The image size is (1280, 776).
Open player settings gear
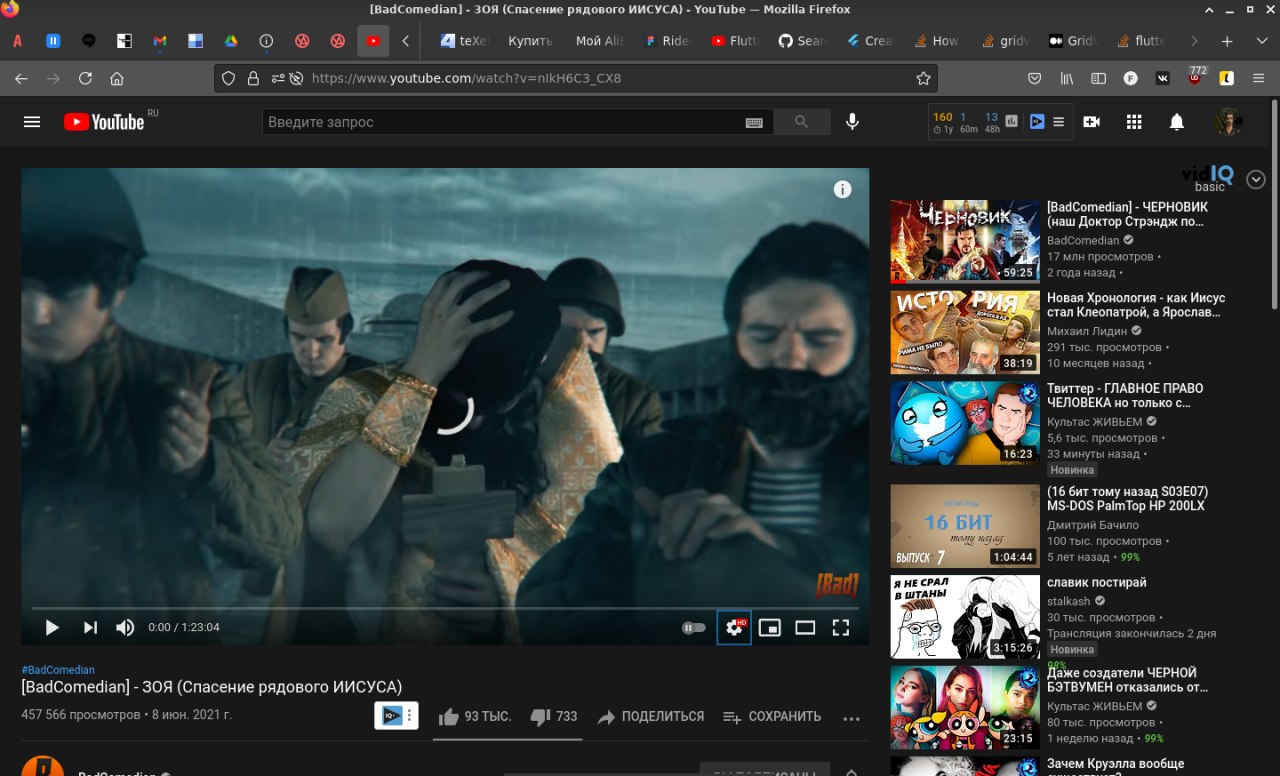click(x=734, y=627)
